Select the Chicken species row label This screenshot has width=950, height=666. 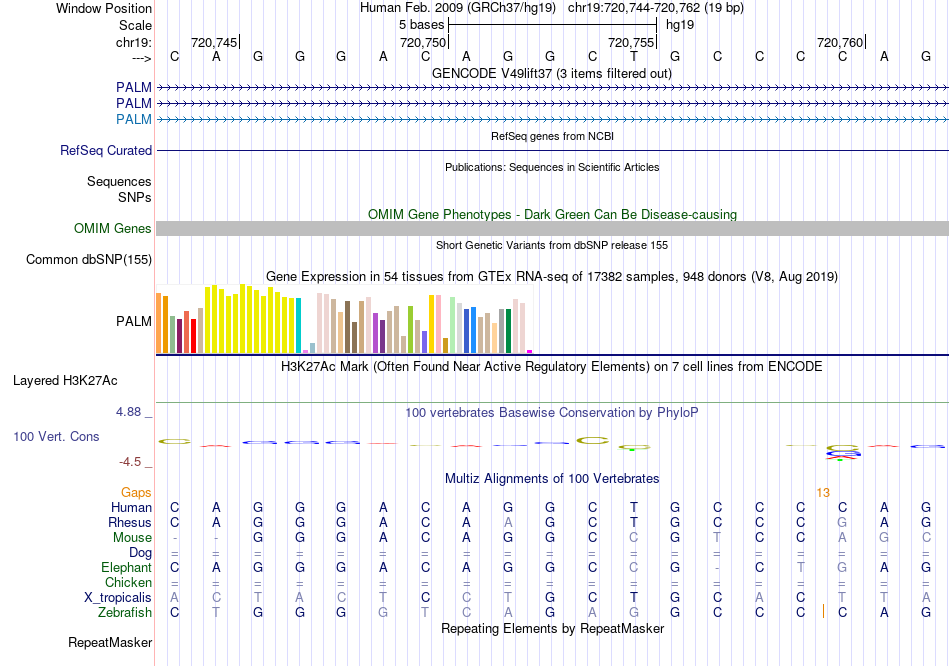(128, 582)
